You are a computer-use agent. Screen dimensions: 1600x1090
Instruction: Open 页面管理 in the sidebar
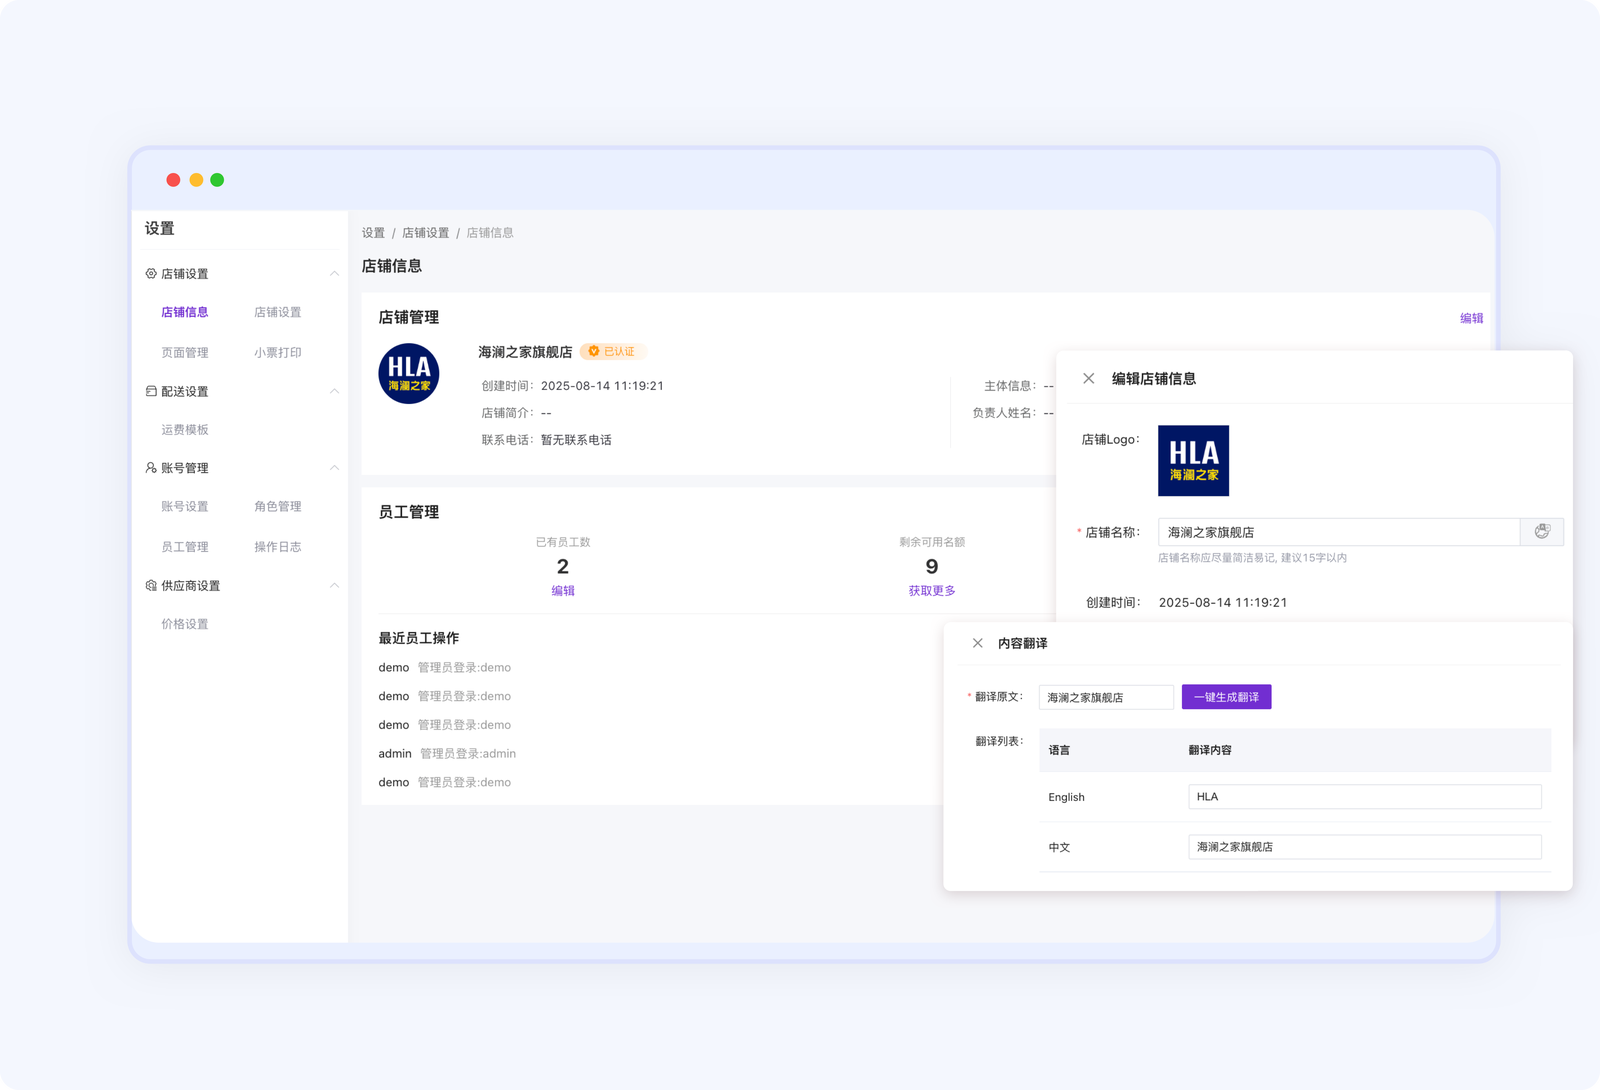(185, 353)
